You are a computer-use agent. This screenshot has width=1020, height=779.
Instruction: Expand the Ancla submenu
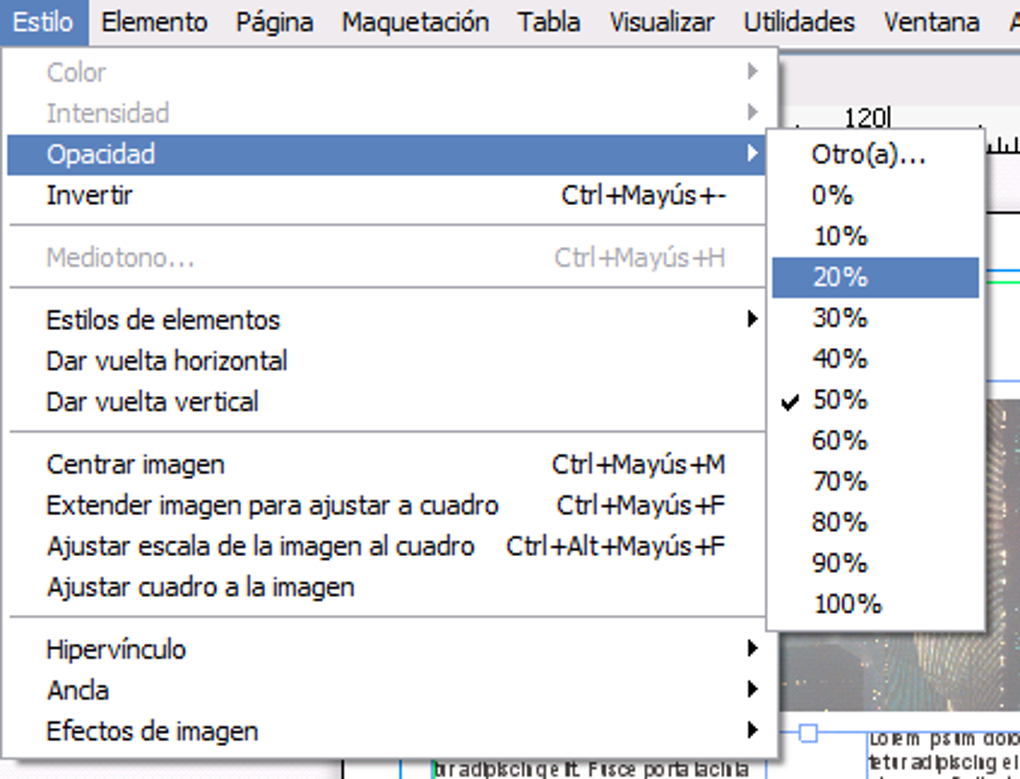tap(78, 690)
